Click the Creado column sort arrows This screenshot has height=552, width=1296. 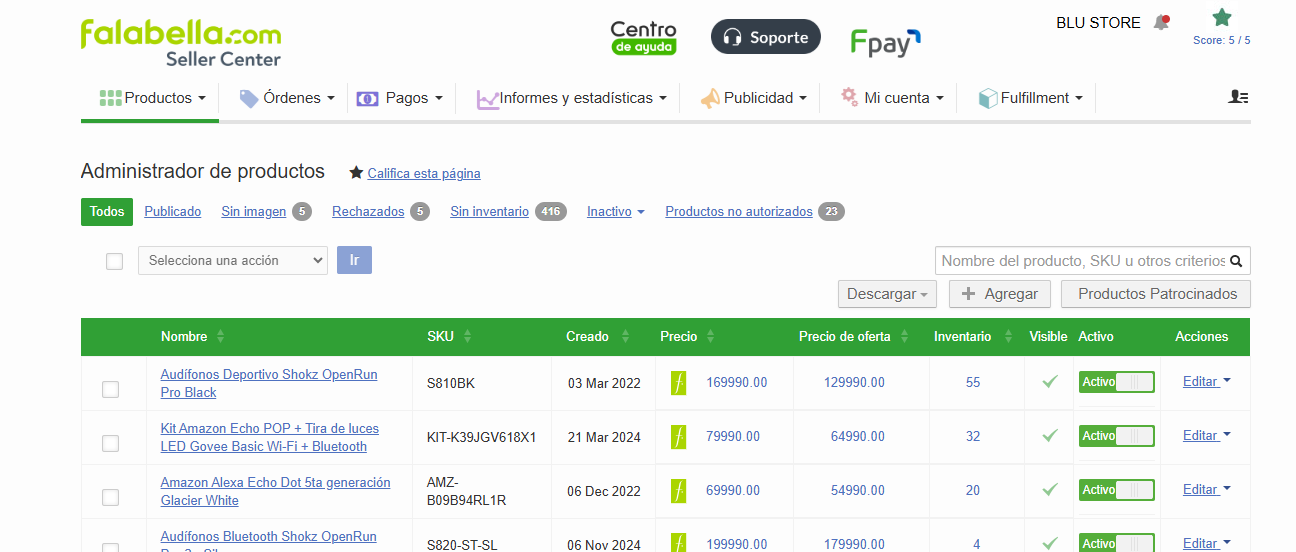[x=625, y=336]
